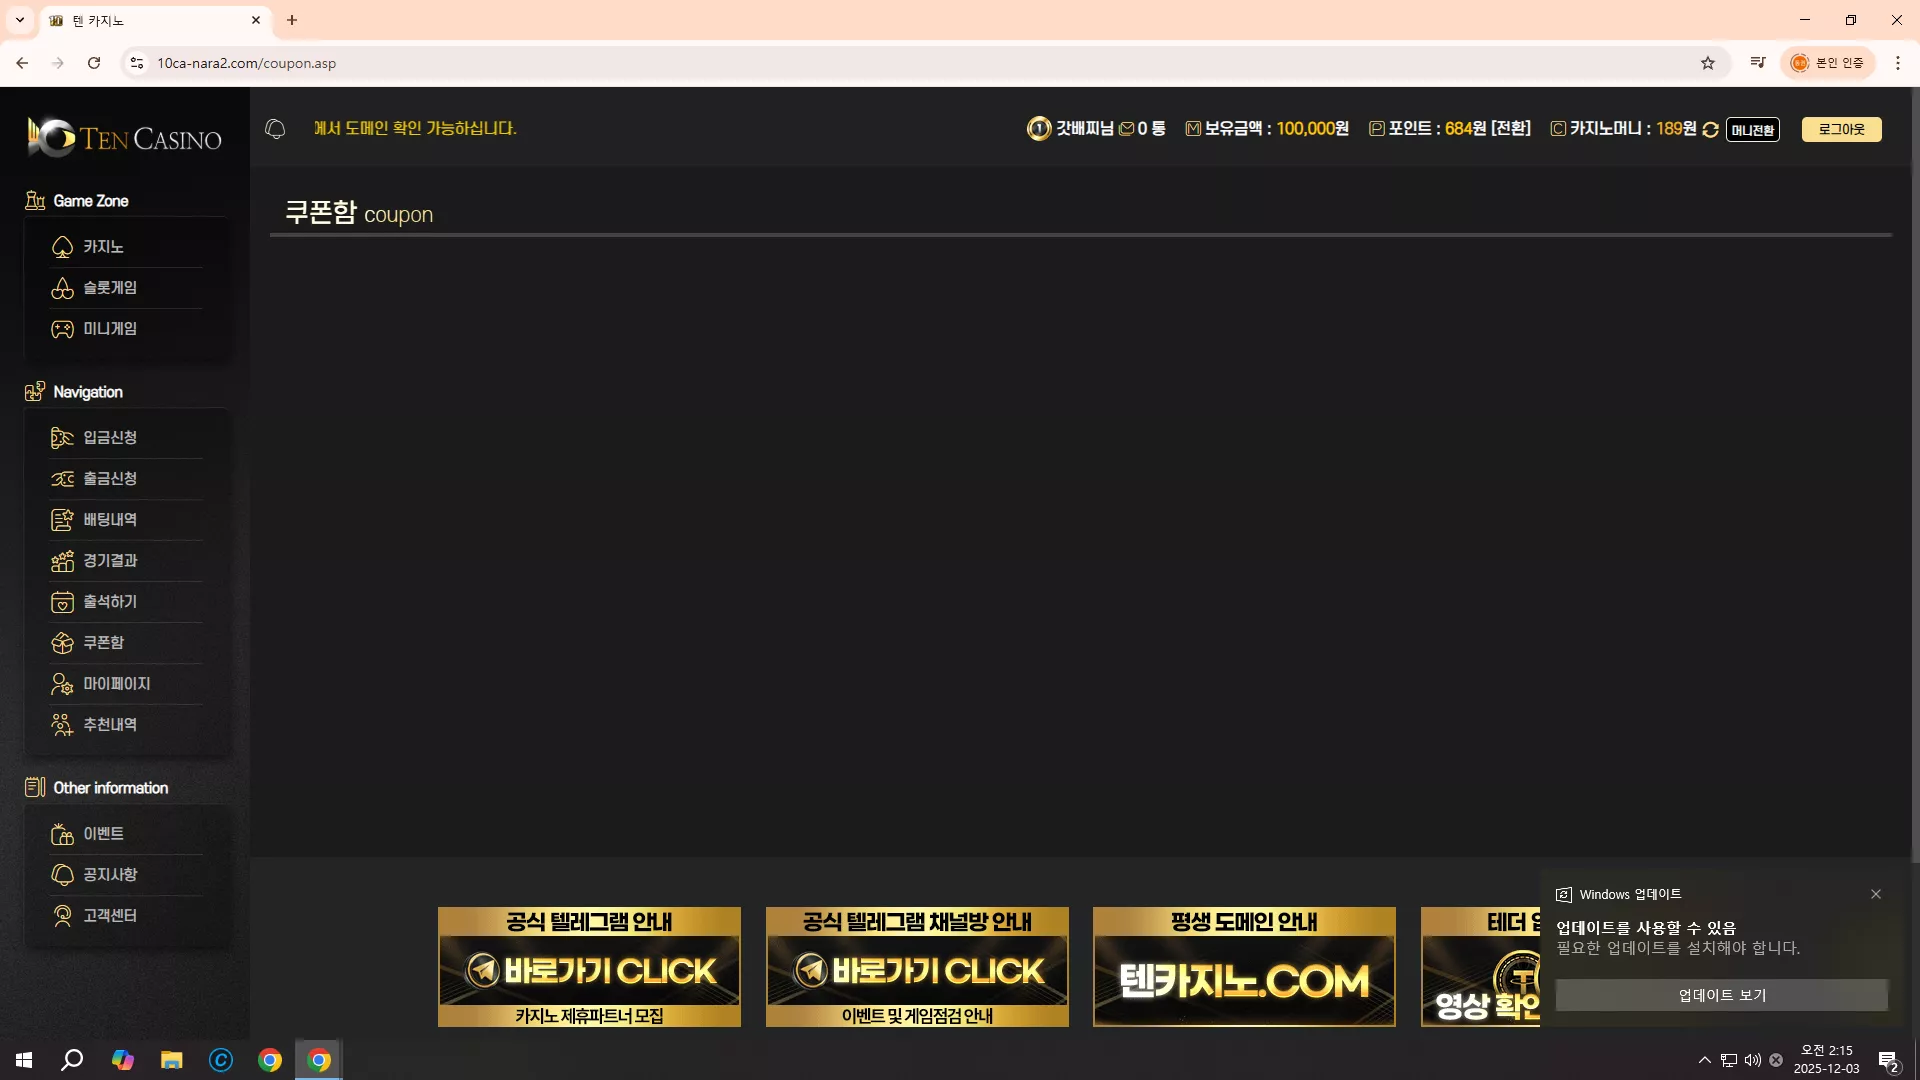Open the notification bell icon in header
Image resolution: width=1920 pixels, height=1080 pixels.
(x=275, y=129)
